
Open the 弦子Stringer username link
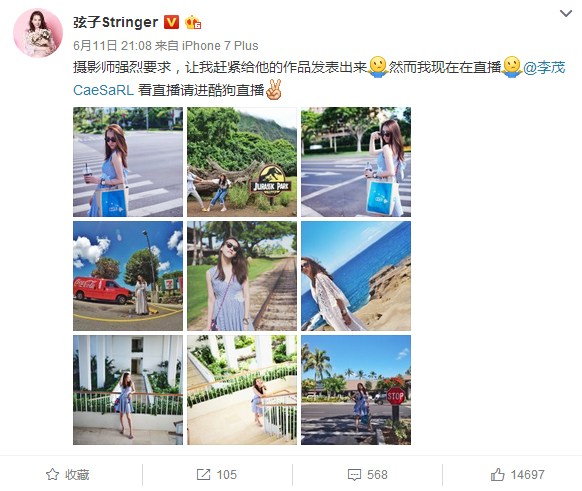[x=115, y=22]
